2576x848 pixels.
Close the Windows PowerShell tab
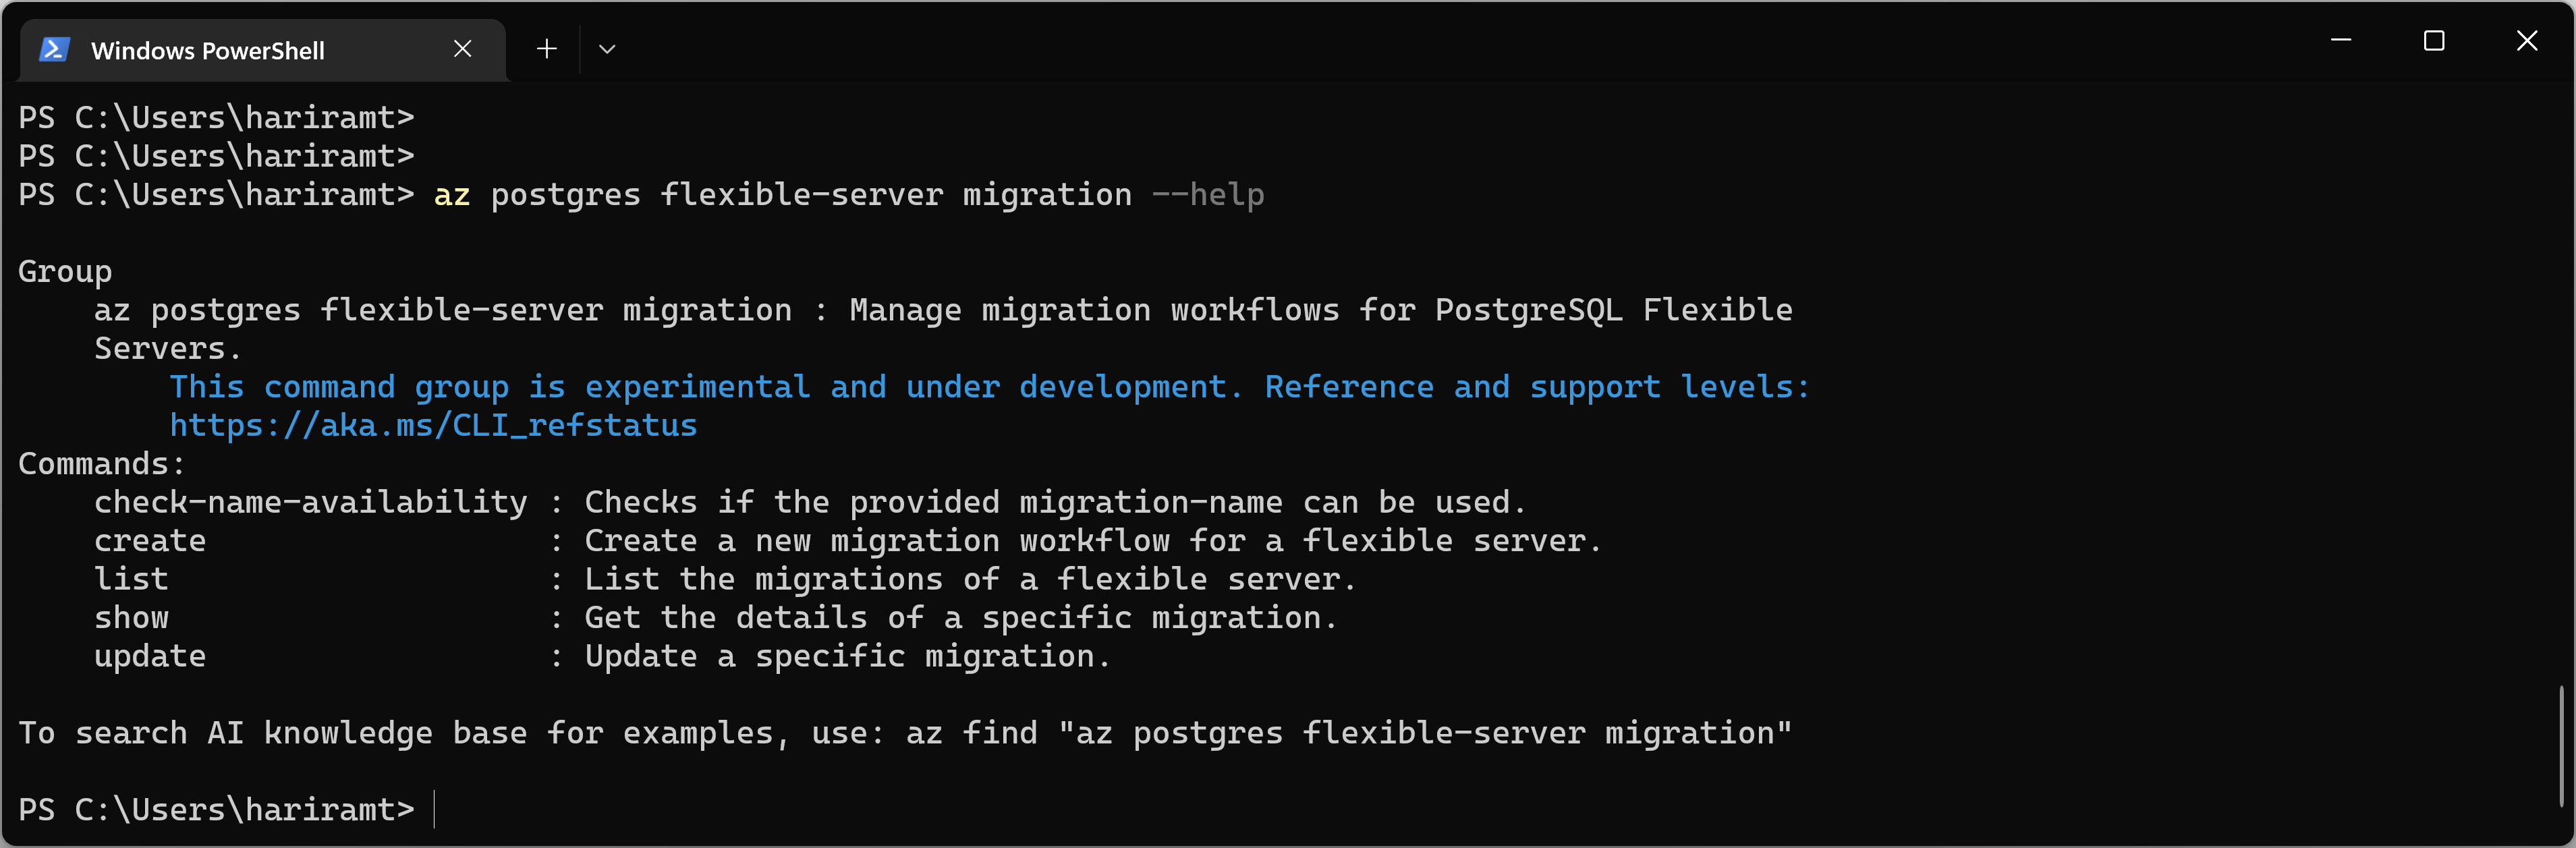[462, 48]
